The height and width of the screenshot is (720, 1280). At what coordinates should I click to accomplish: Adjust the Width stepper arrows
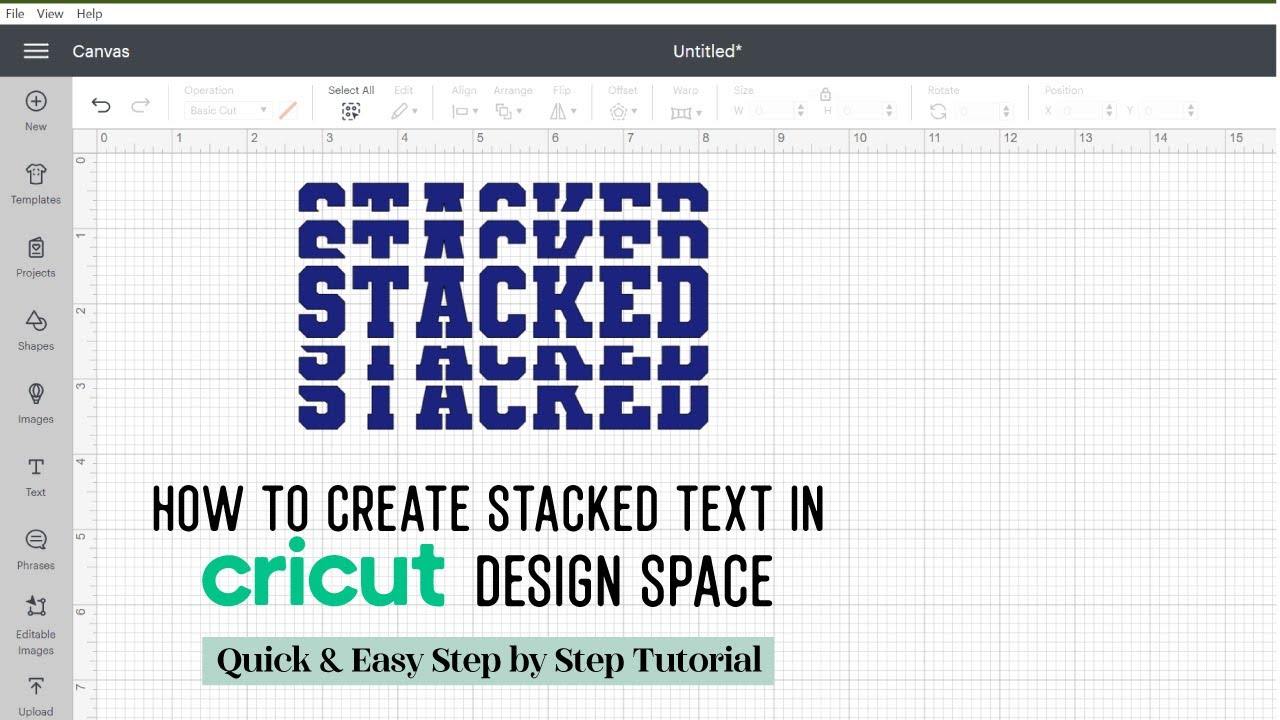(x=800, y=111)
